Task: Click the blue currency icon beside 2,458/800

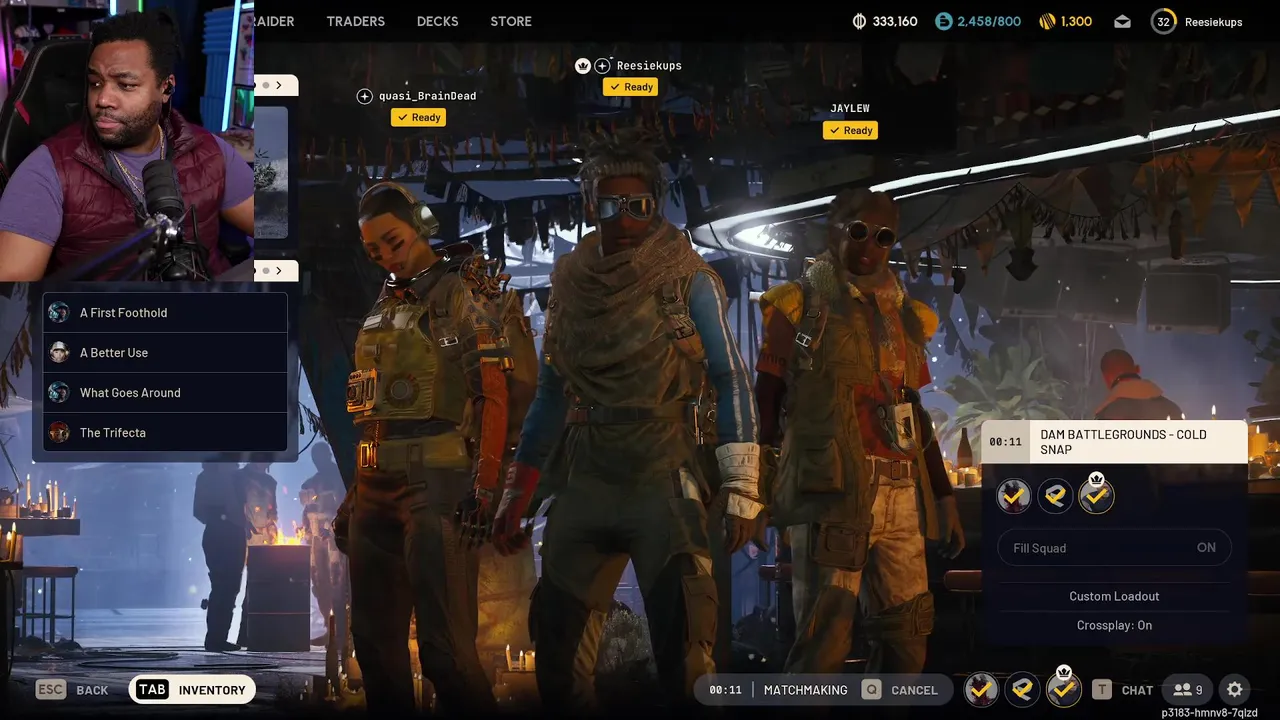Action: click(944, 21)
